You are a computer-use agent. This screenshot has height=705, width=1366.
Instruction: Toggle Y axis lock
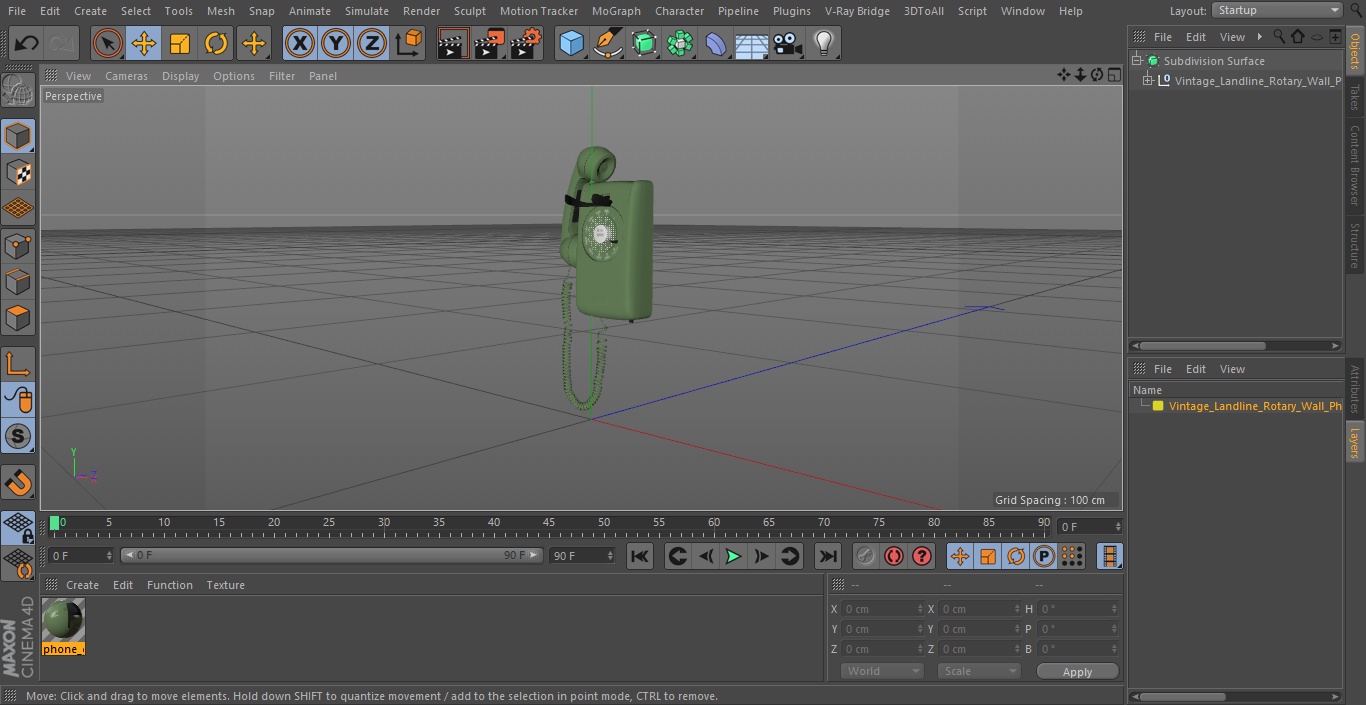click(x=336, y=44)
